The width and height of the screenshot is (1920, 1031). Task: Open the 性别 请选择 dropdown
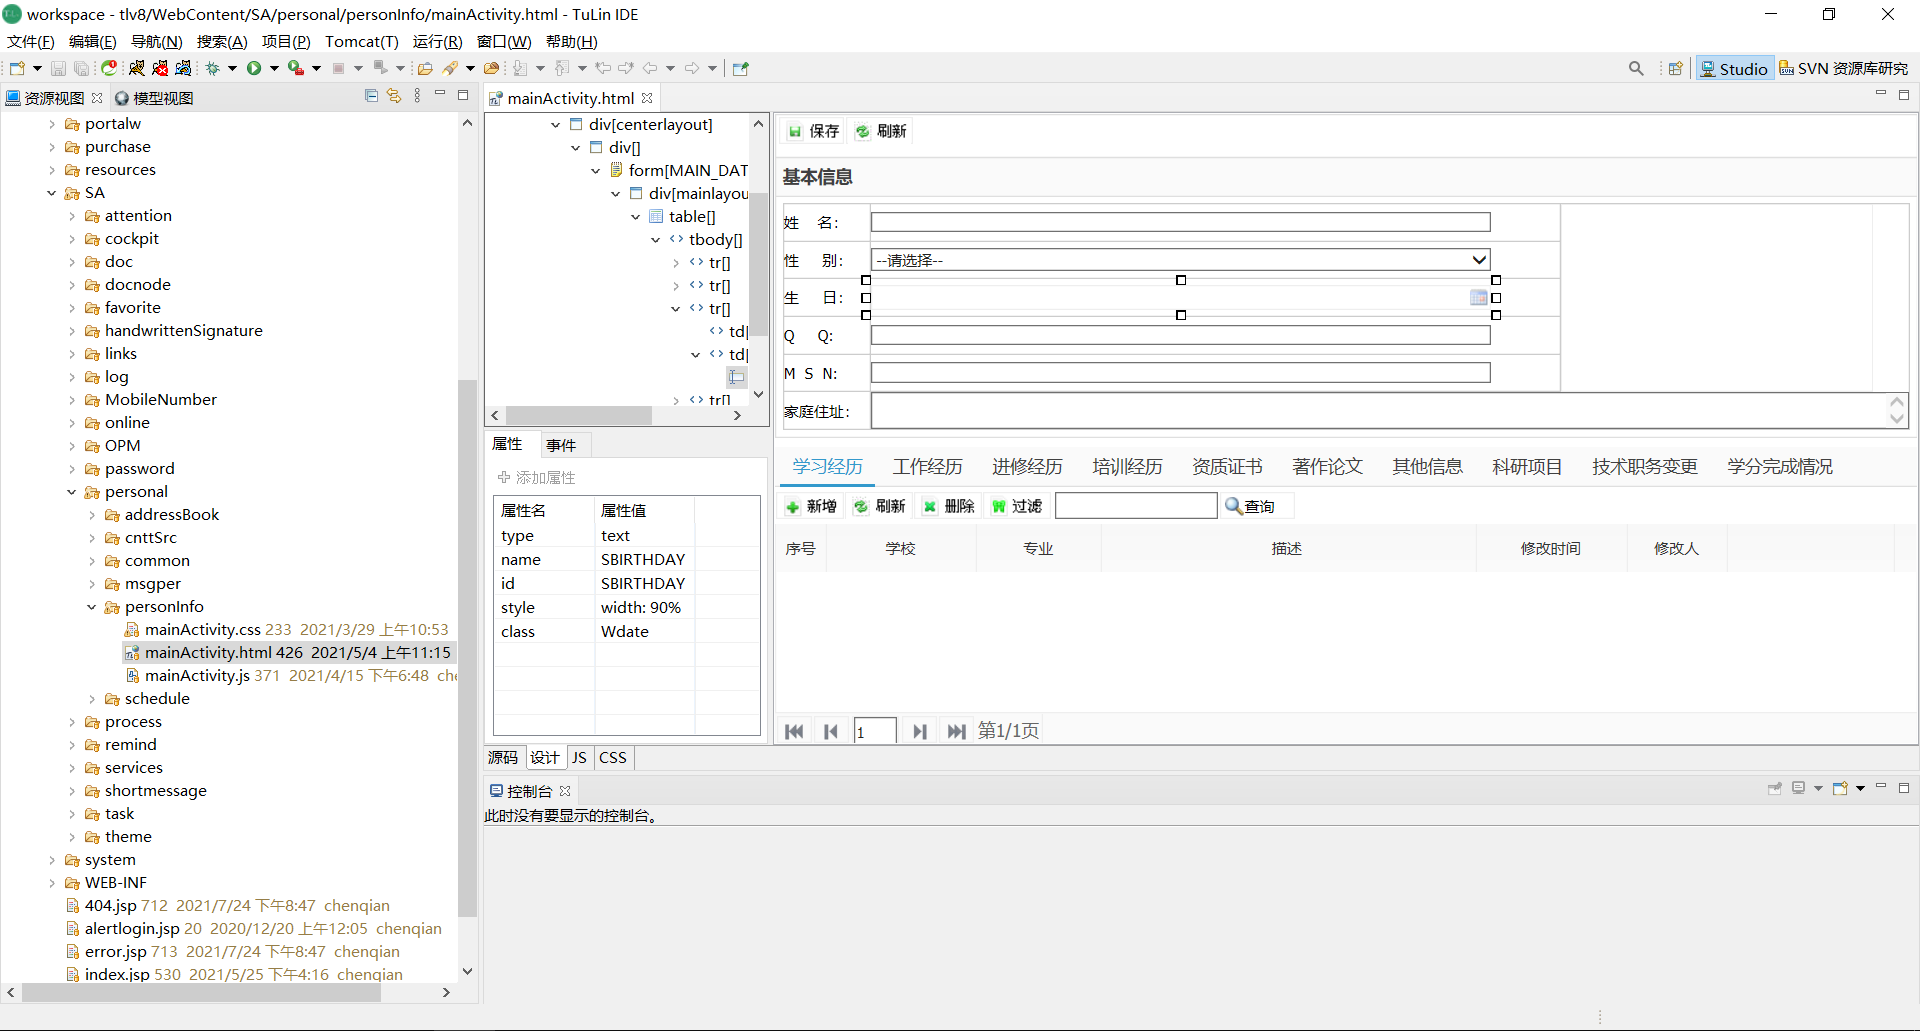1180,260
